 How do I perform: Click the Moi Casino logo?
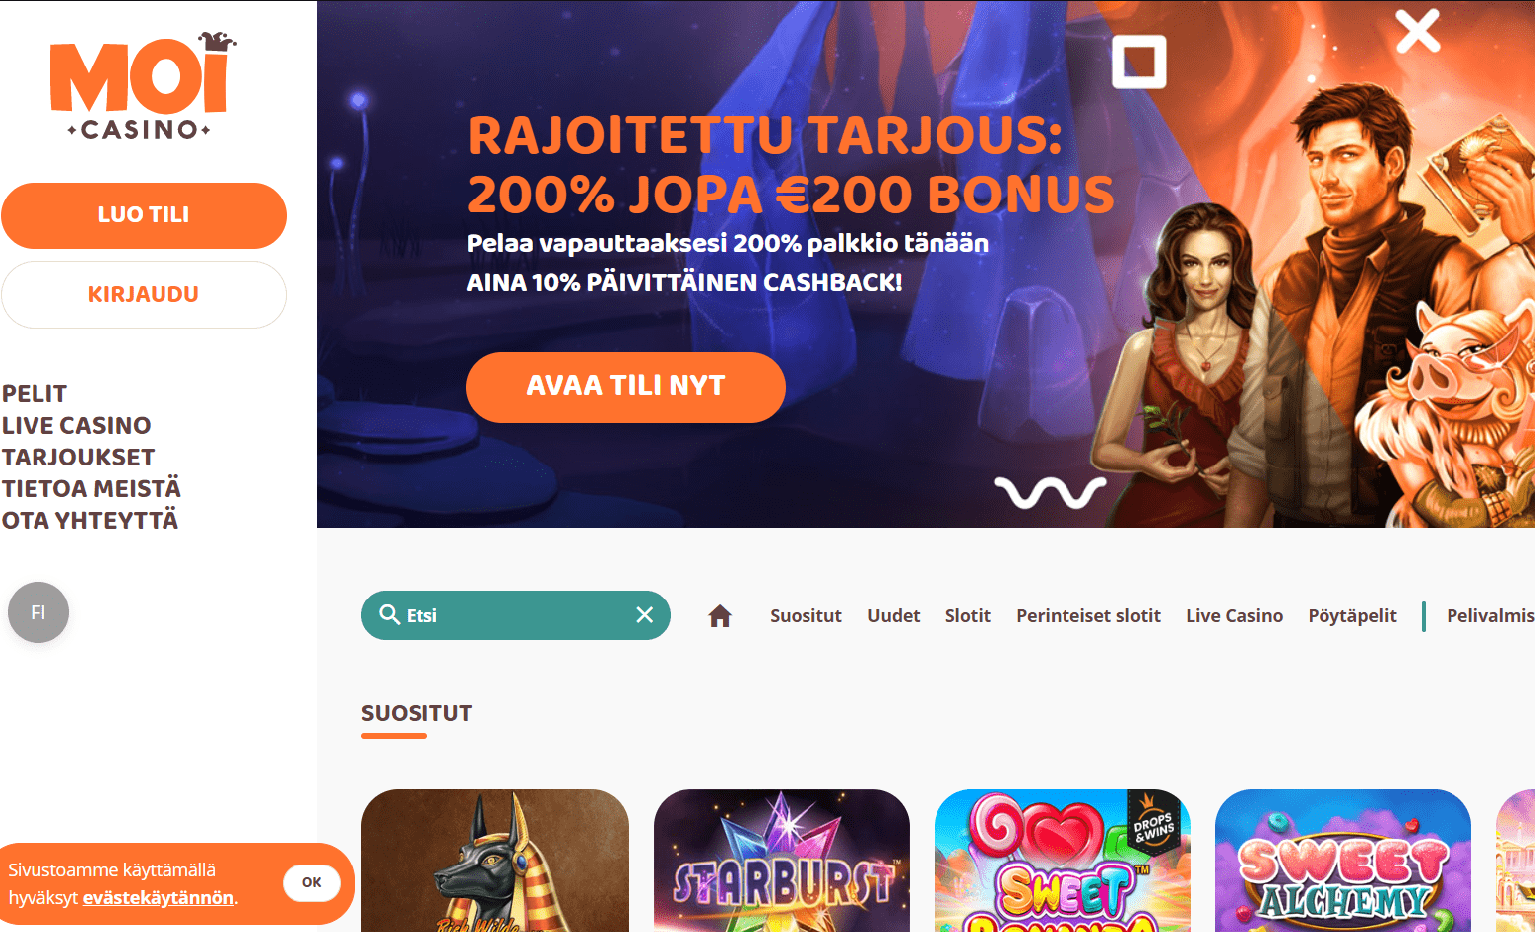tap(143, 86)
